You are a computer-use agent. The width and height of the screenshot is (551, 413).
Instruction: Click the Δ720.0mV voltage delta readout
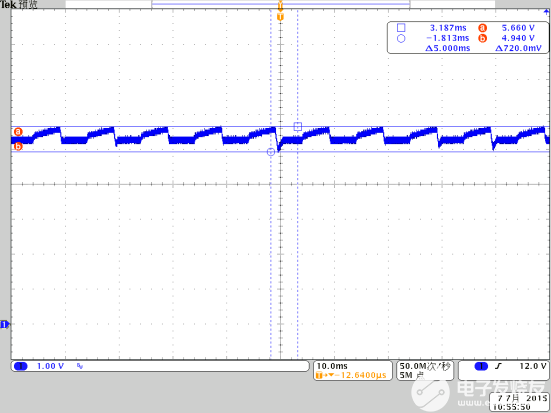pos(518,48)
